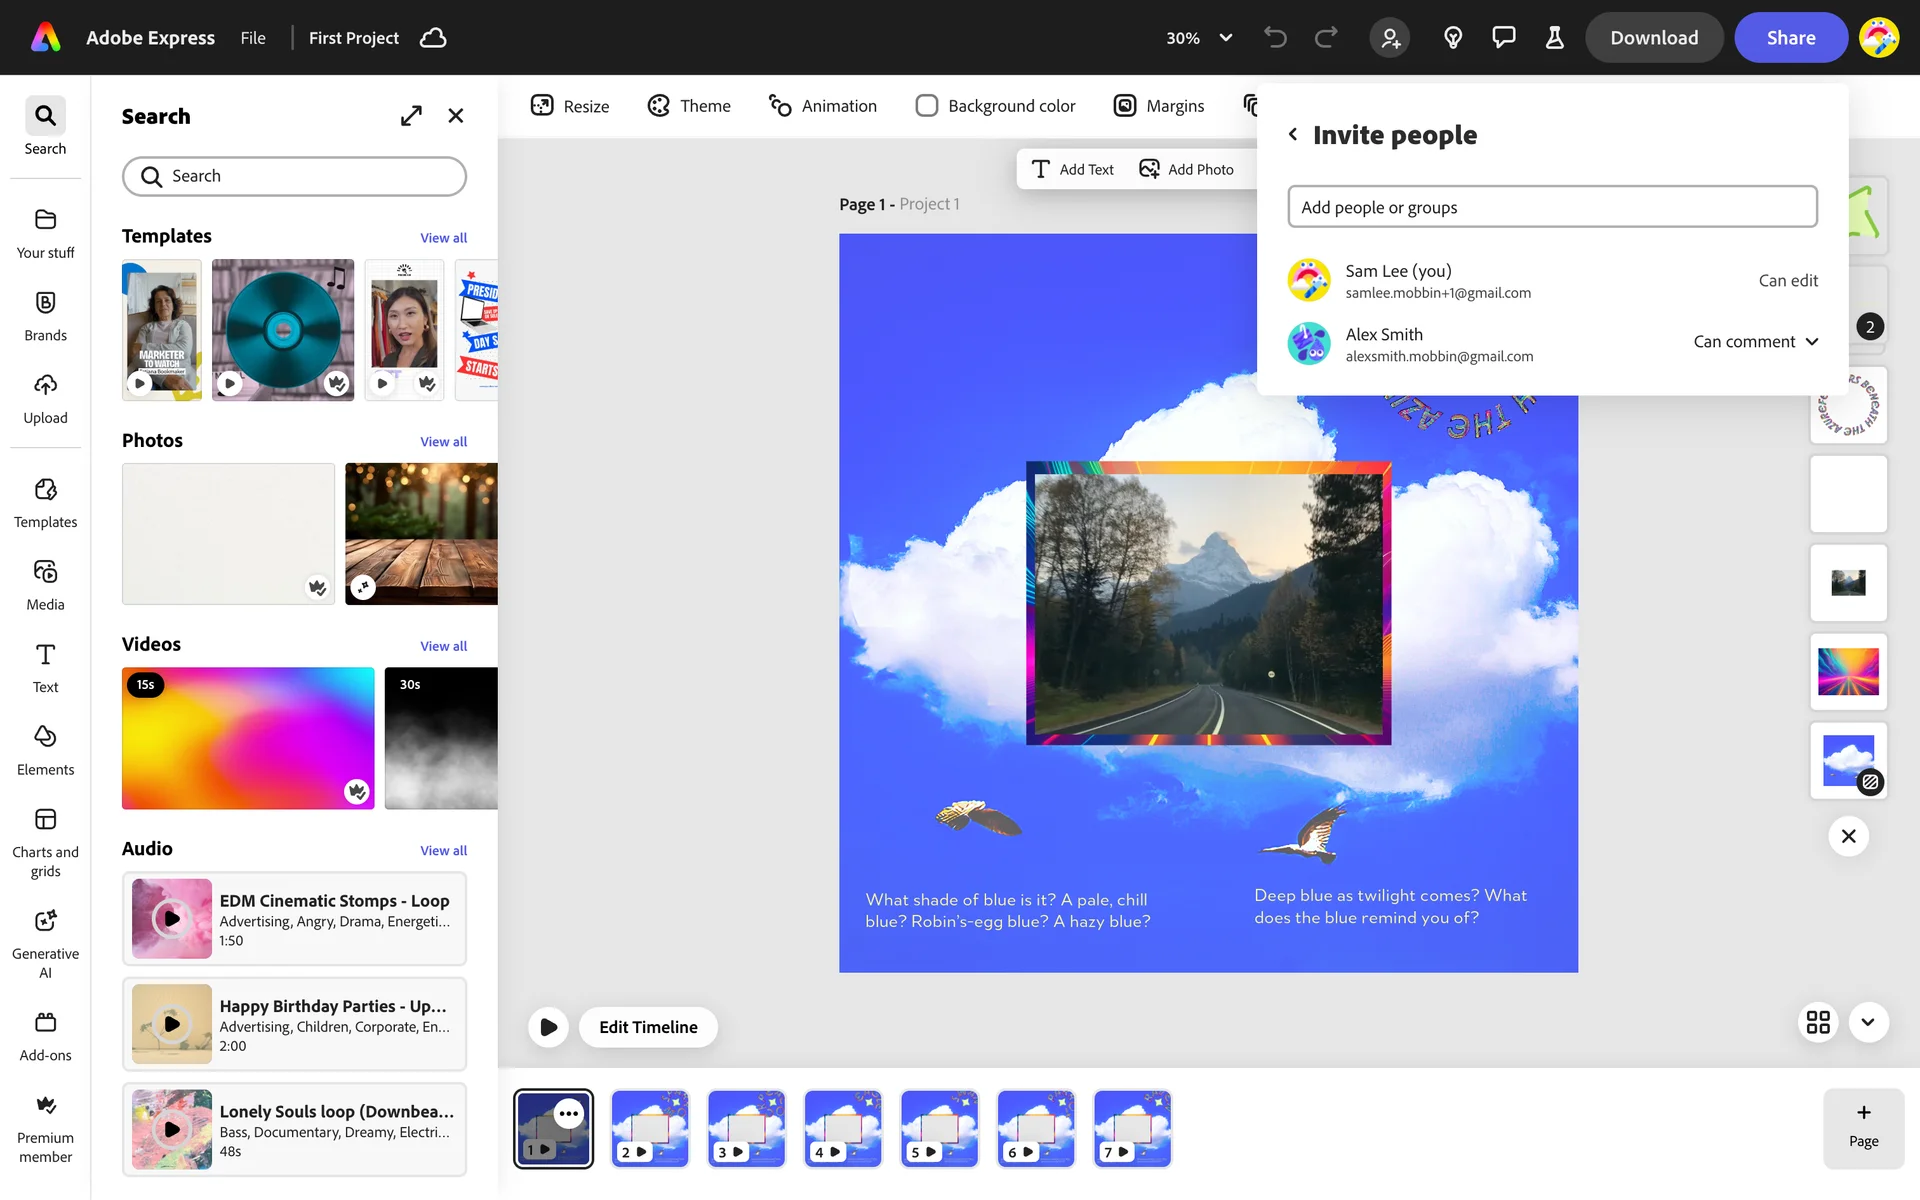Open the Animation options

point(822,106)
